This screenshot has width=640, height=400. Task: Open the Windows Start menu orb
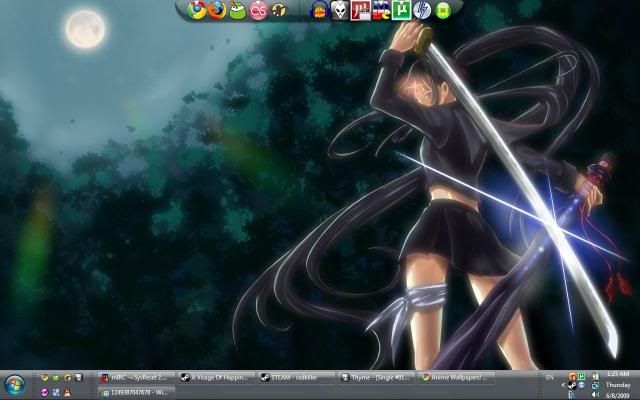(x=14, y=383)
